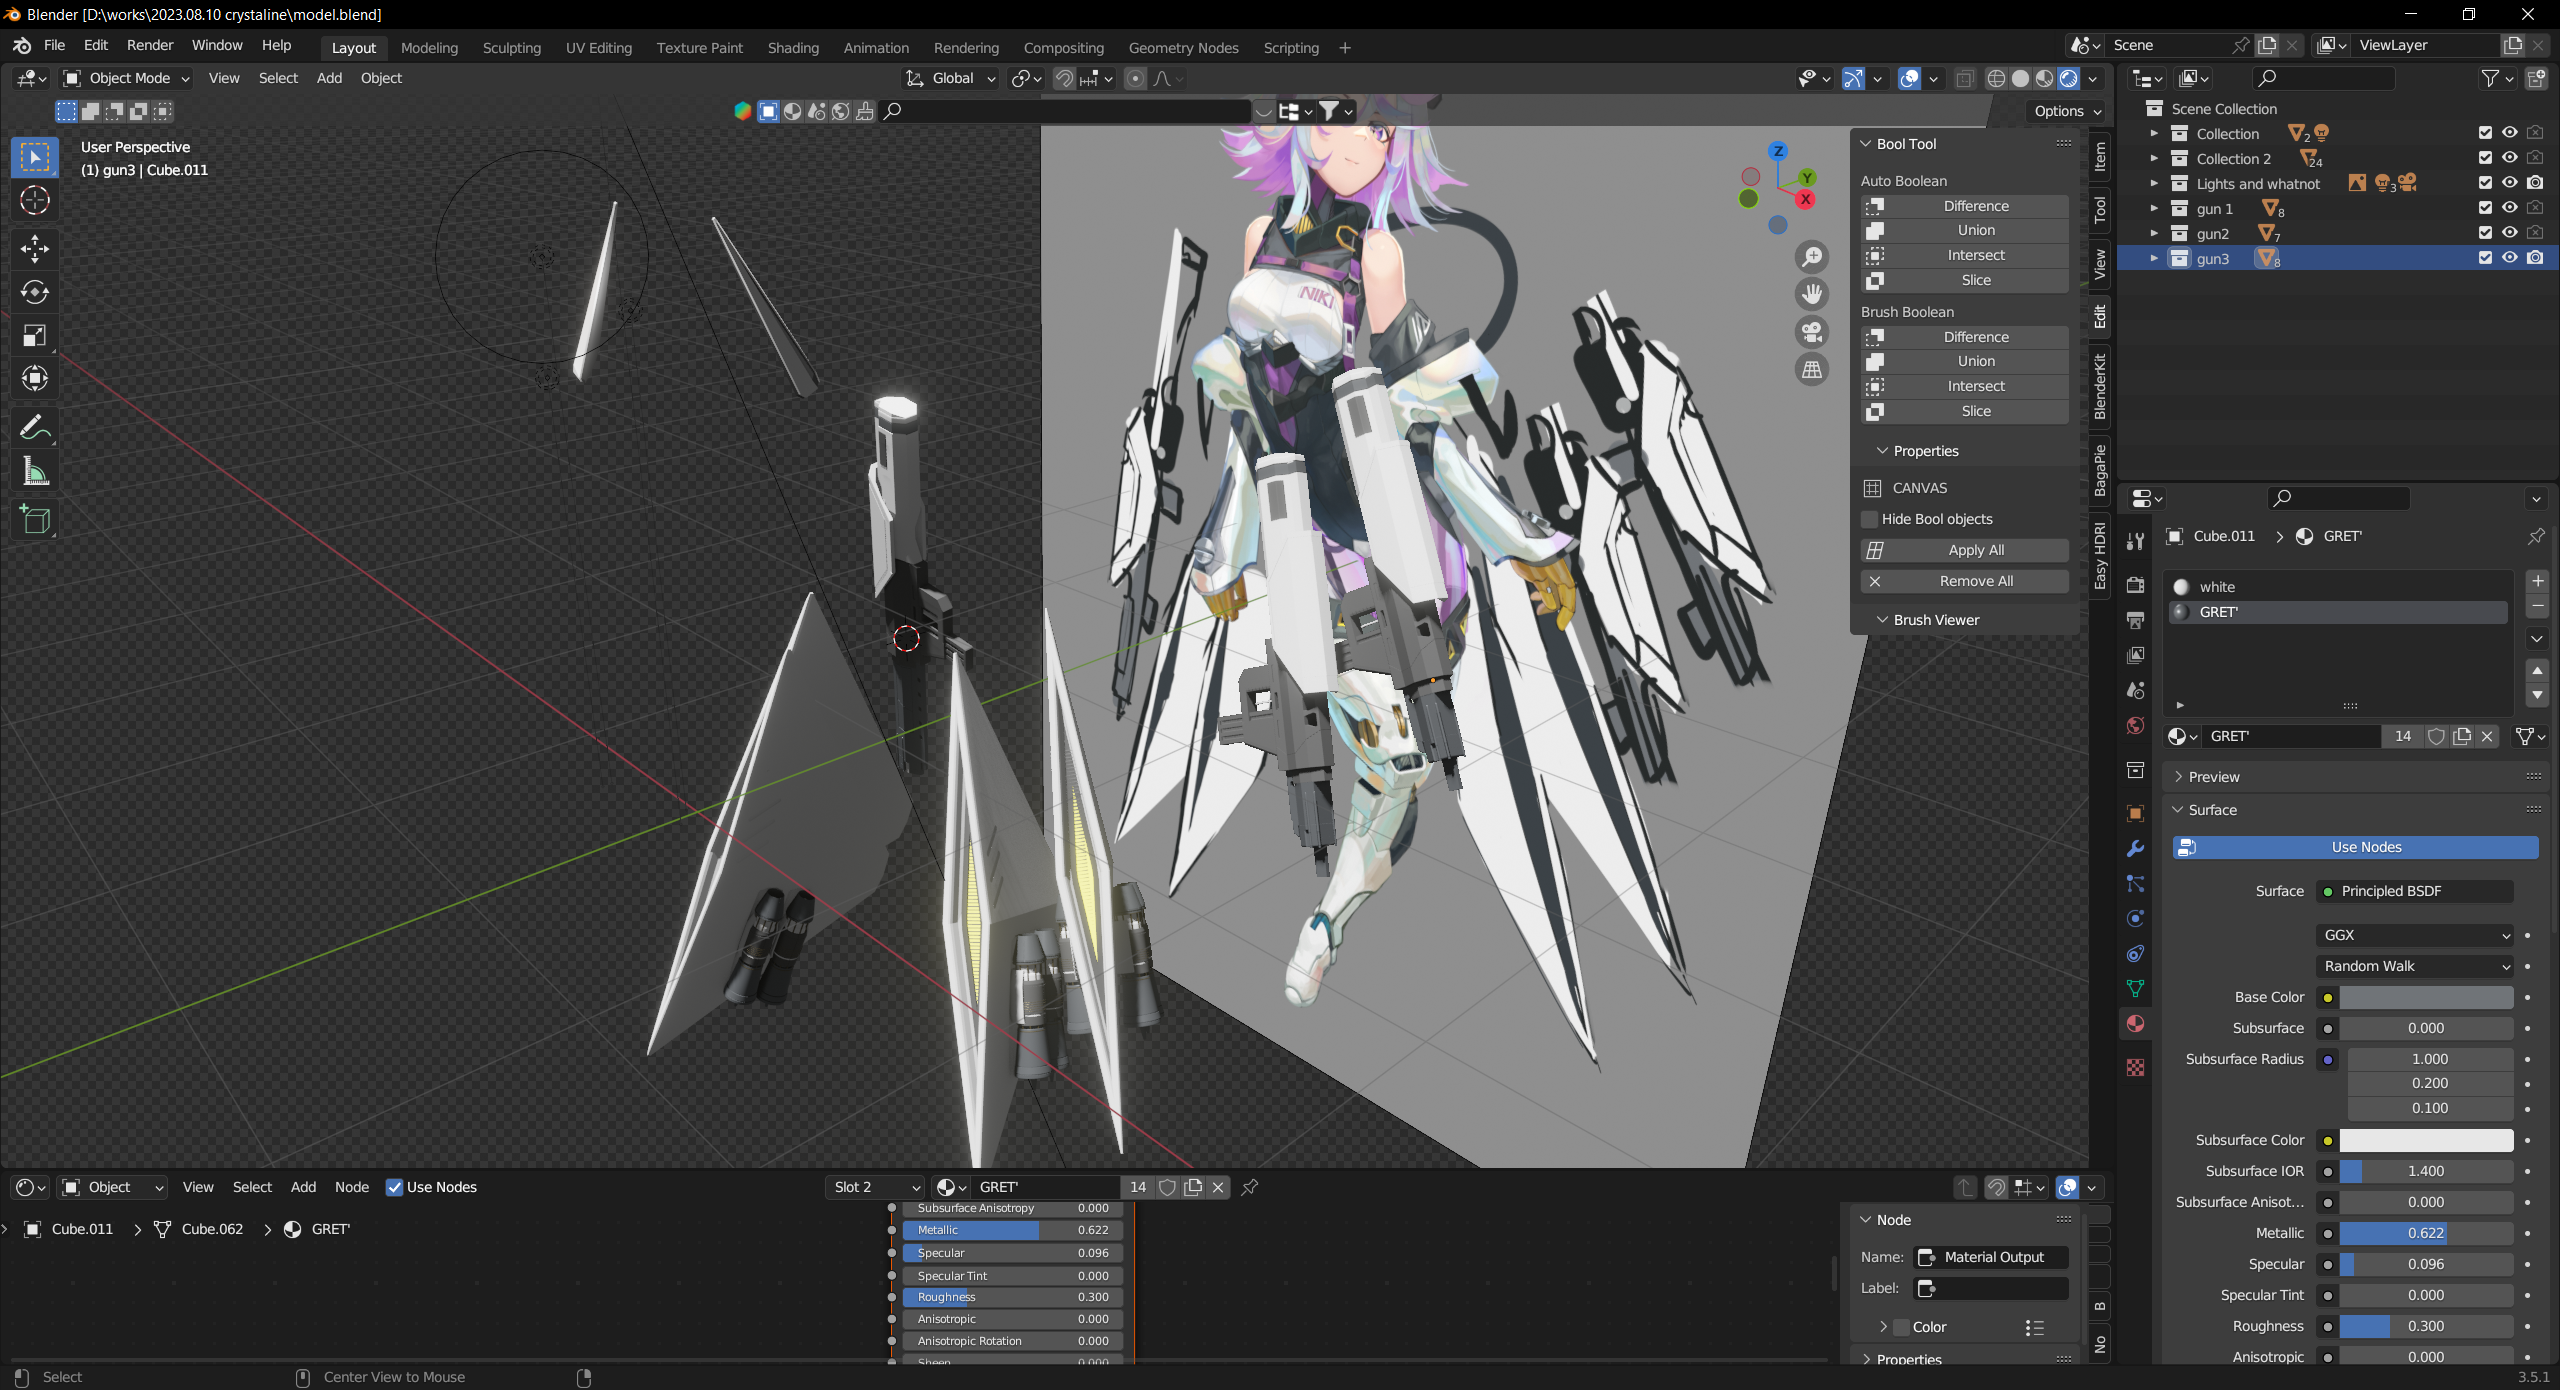Screen dimensions: 2560x1390
Task: Hide gun3 collection in viewport
Action: tap(2510, 258)
